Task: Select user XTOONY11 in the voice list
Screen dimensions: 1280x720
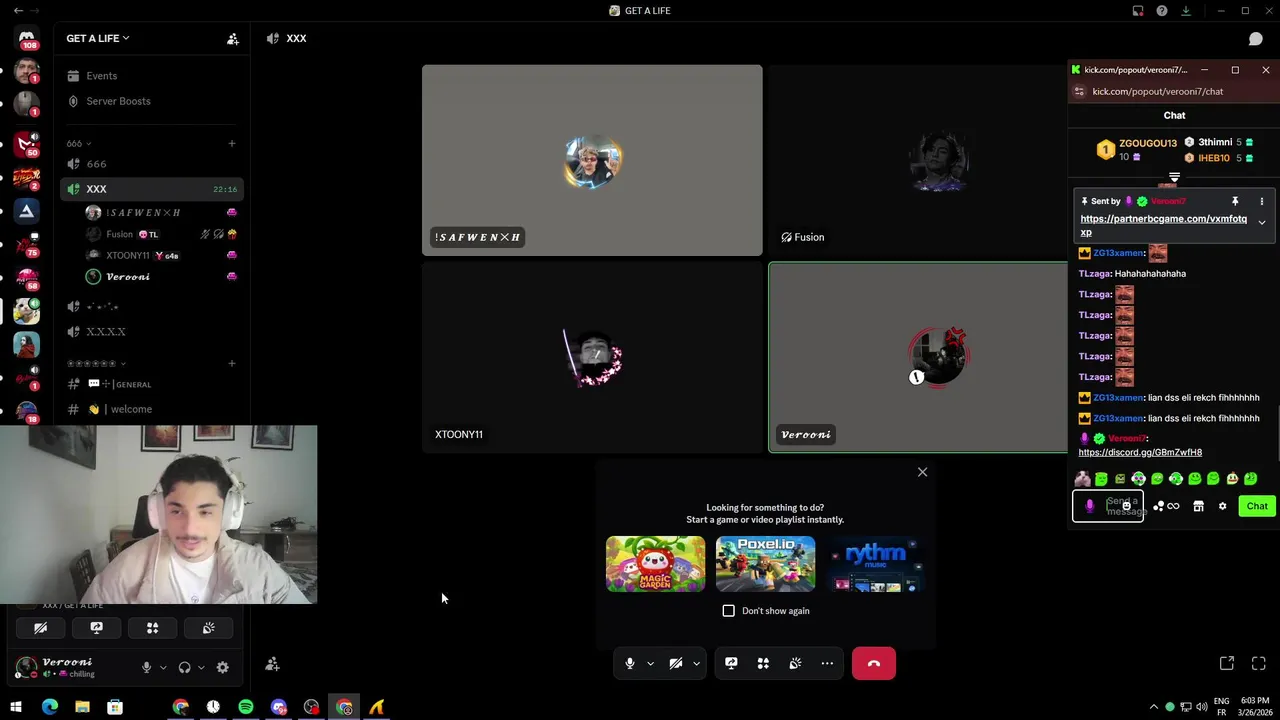Action: click(162, 256)
